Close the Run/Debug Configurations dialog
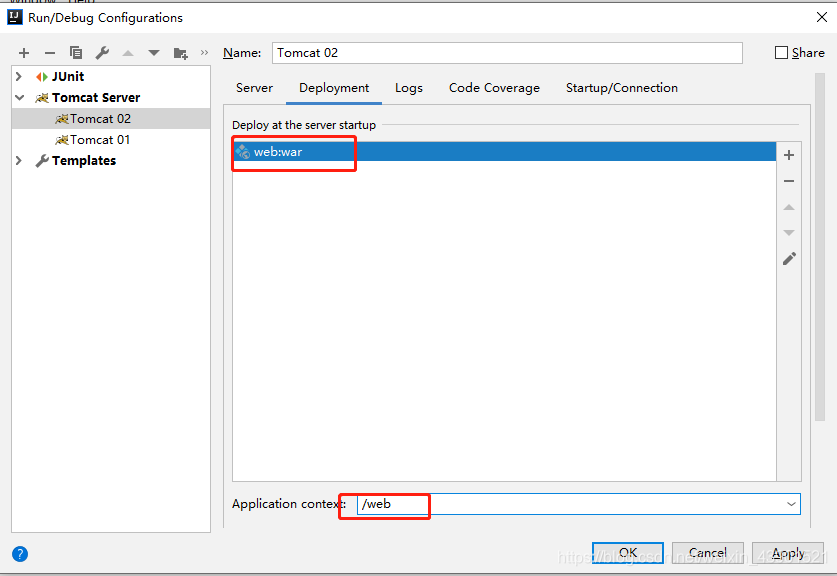837x576 pixels. [x=822, y=17]
